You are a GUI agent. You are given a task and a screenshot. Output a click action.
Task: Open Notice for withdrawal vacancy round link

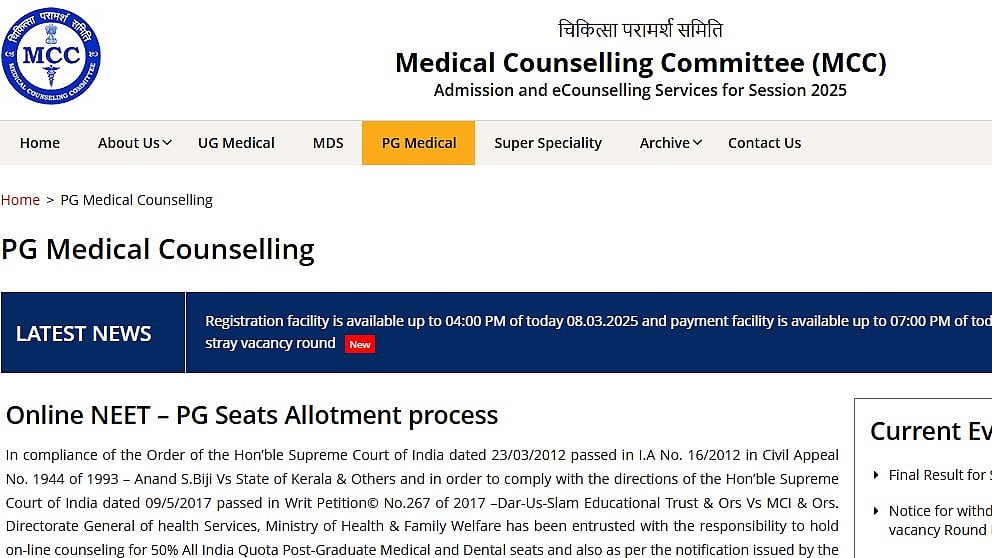pos(938,511)
